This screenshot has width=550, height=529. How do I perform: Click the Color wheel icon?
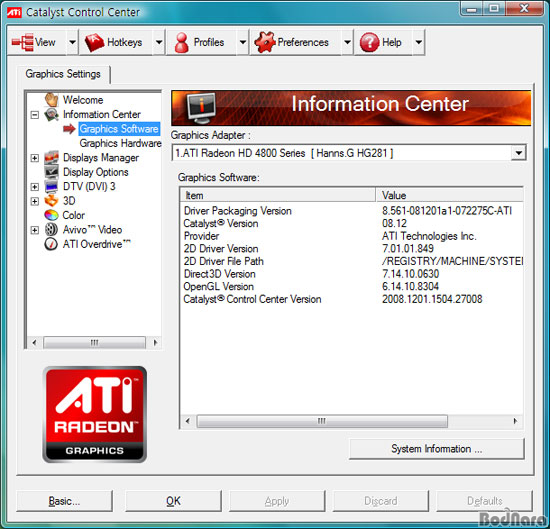[x=51, y=215]
